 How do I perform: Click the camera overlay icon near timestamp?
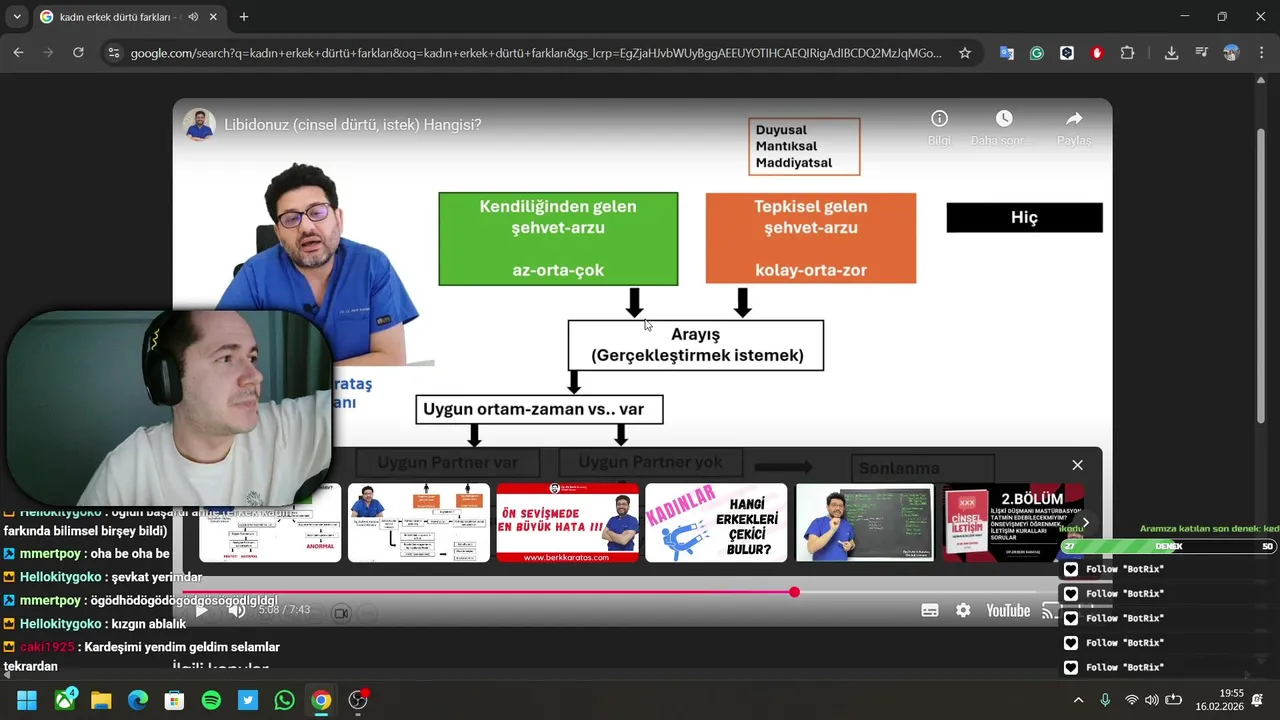click(x=341, y=612)
